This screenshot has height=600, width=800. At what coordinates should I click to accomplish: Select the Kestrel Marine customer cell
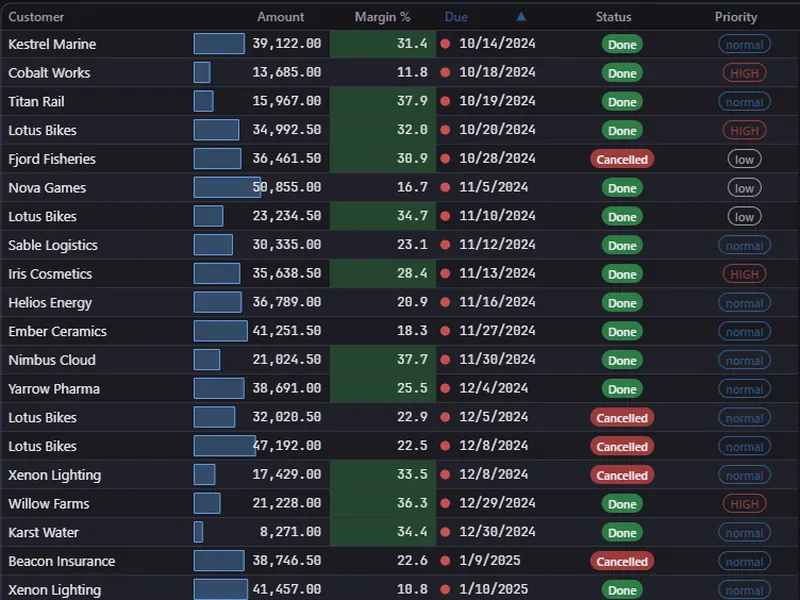point(52,44)
